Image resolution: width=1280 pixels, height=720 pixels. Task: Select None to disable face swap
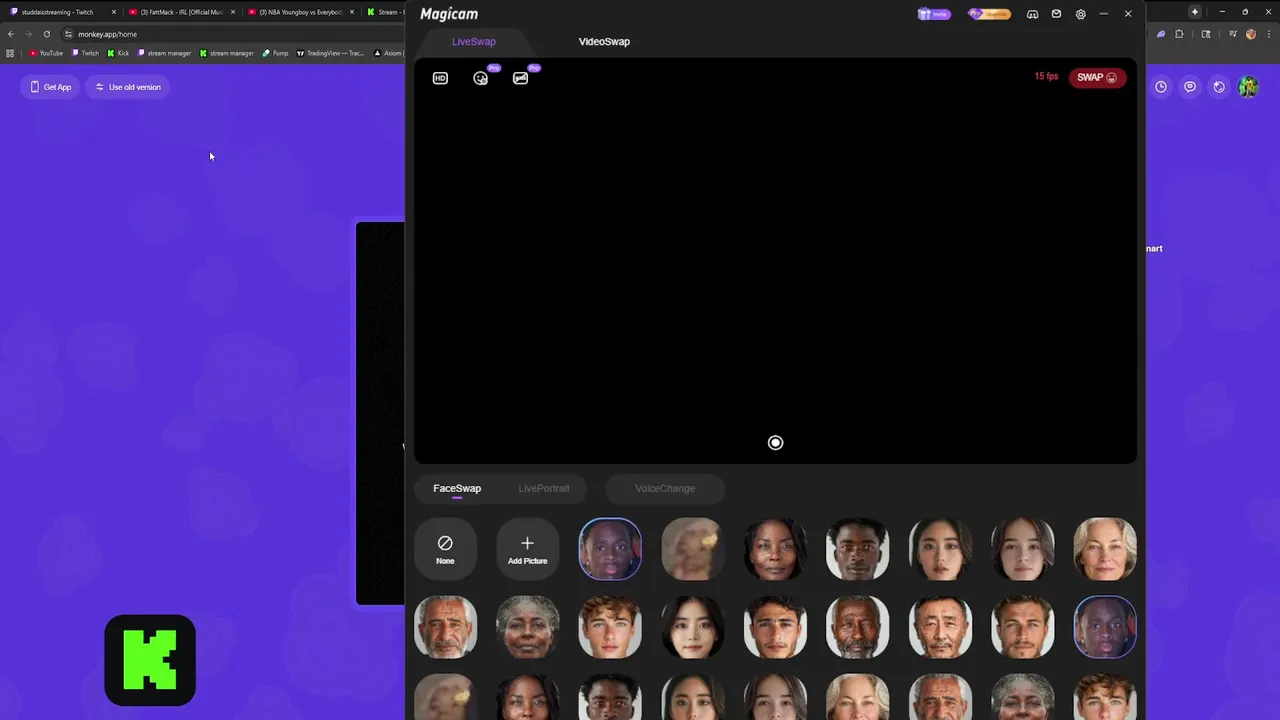point(445,548)
